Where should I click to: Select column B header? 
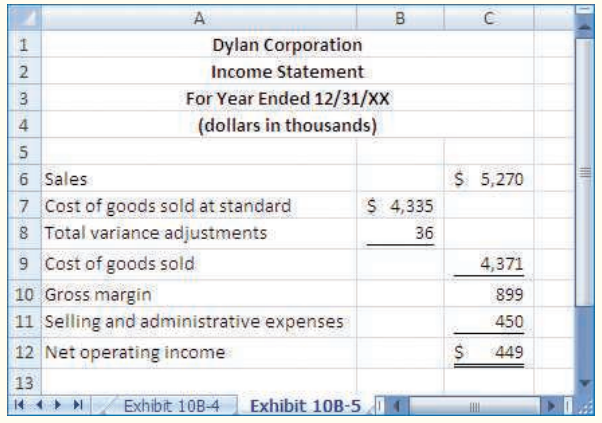click(x=400, y=18)
